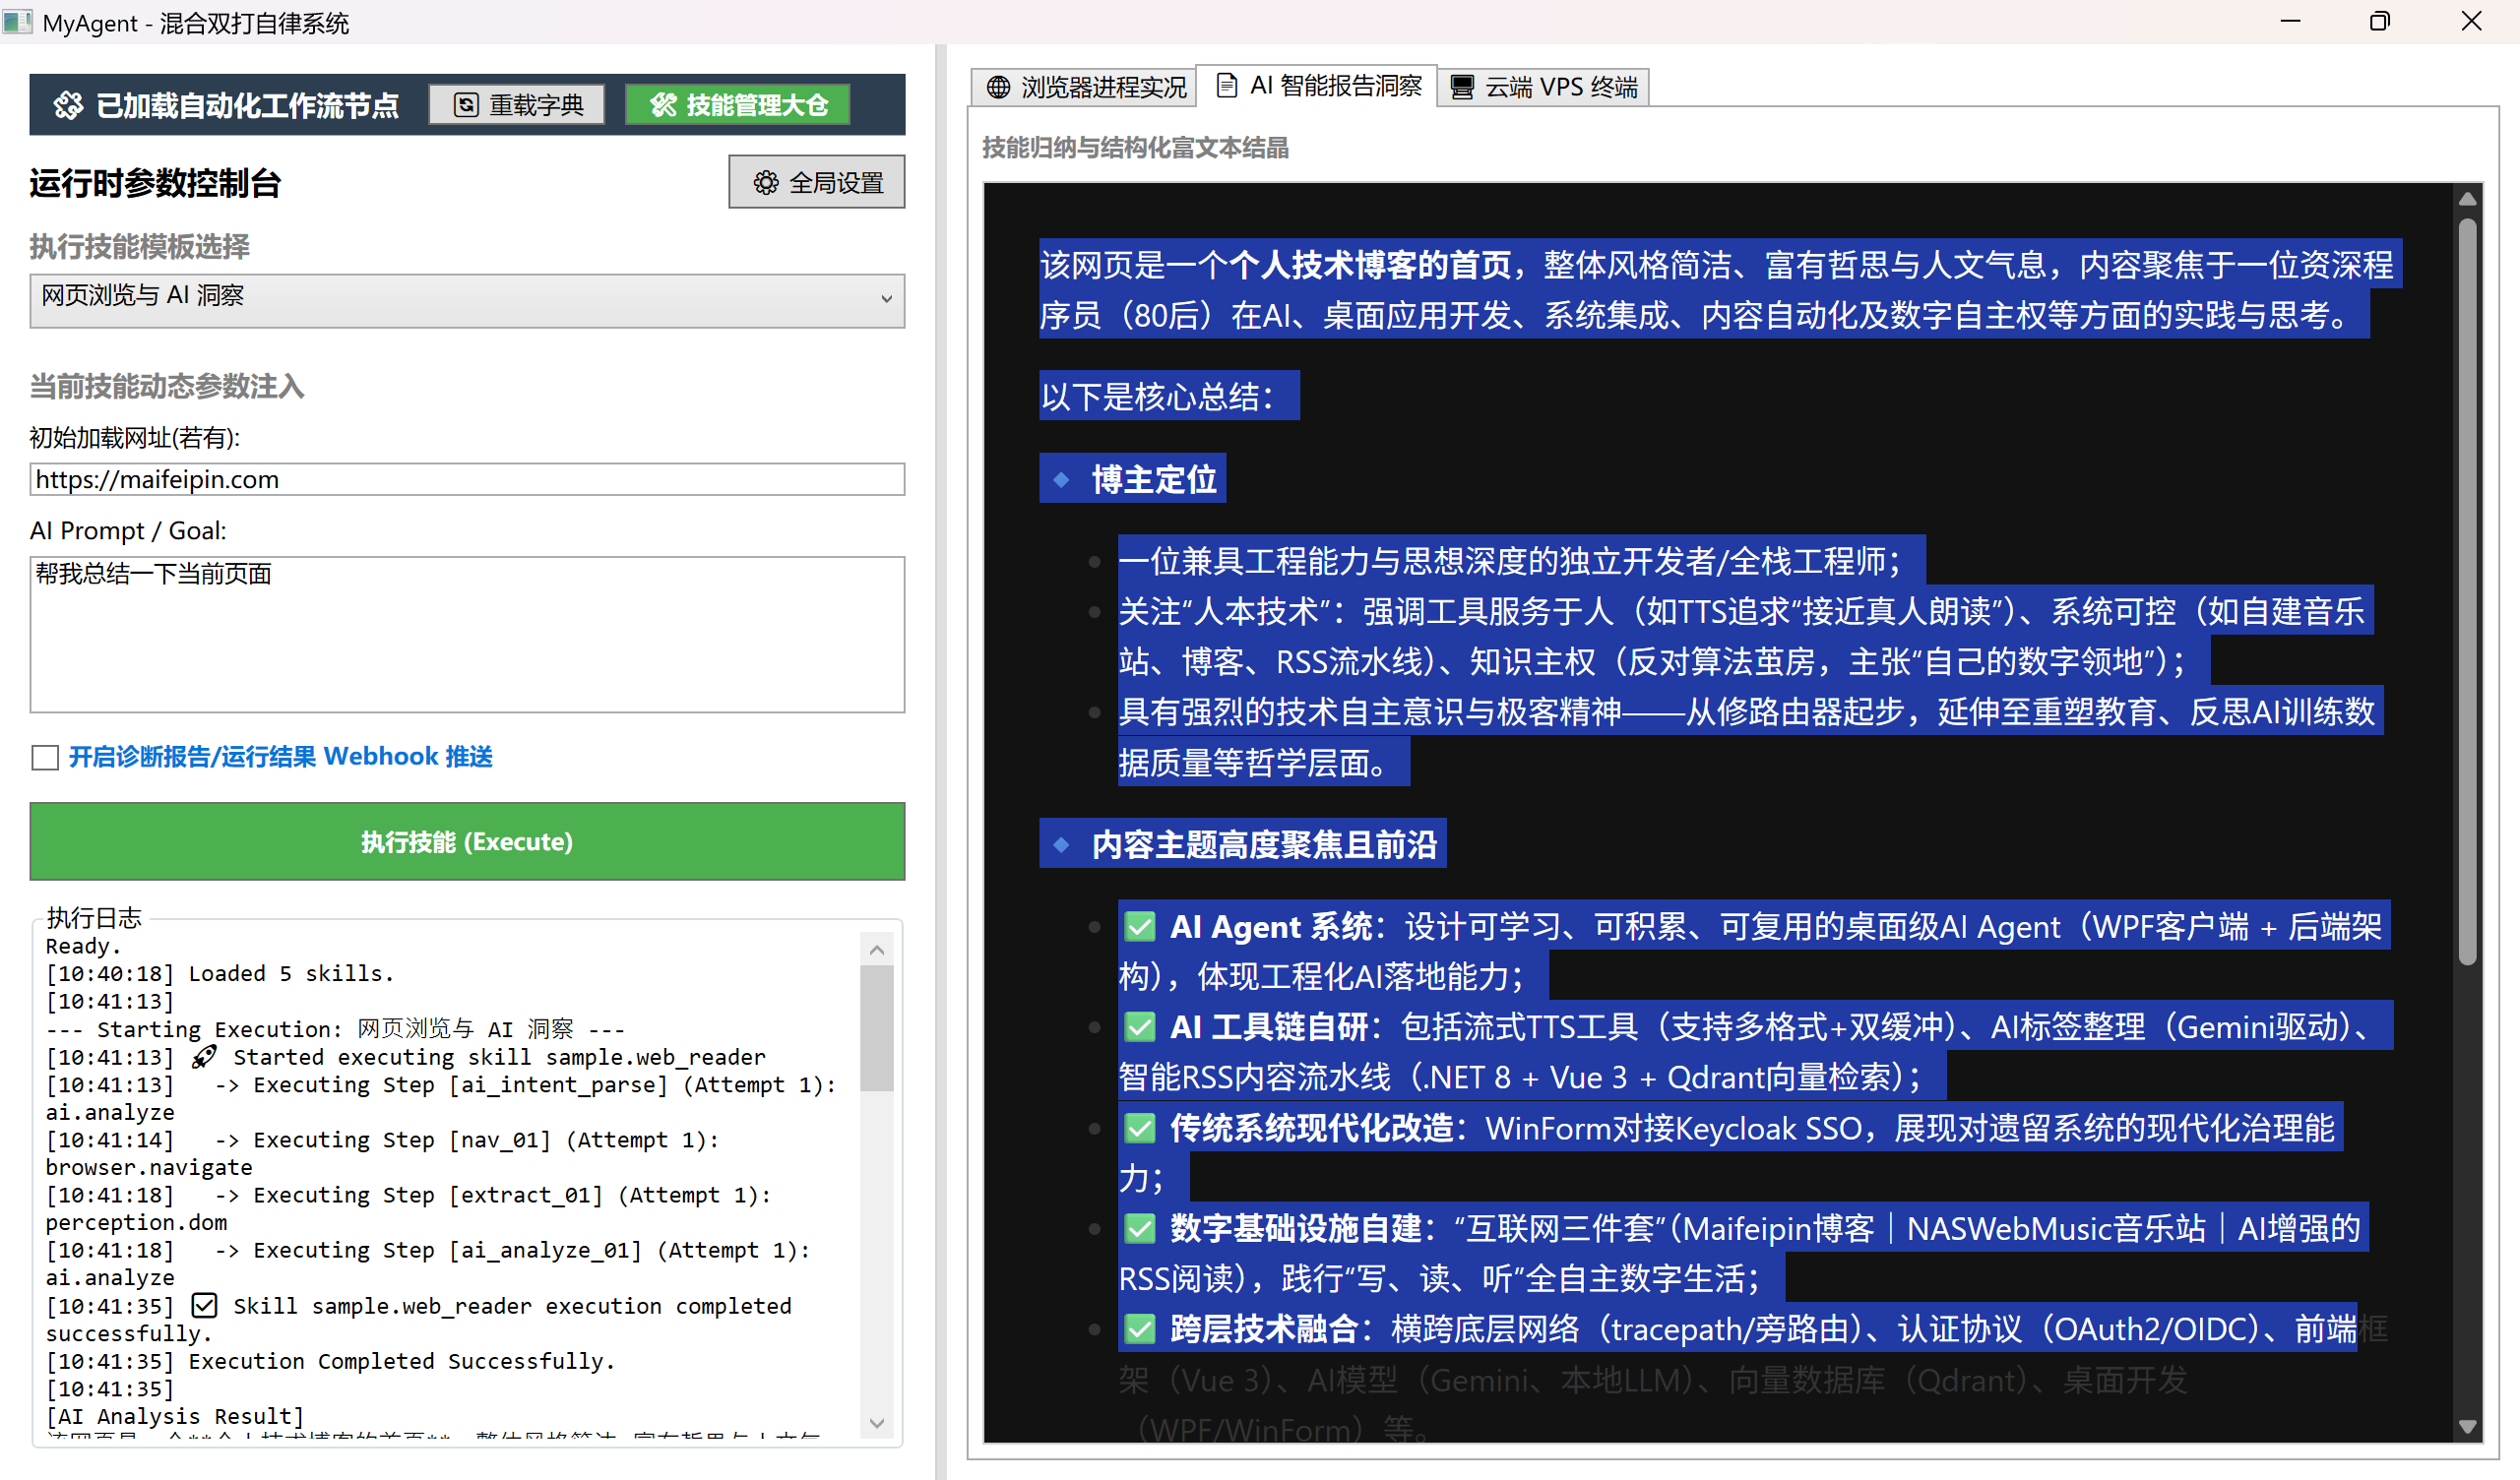
Task: Click the document icon on AI report tab
Action: [x=1226, y=86]
